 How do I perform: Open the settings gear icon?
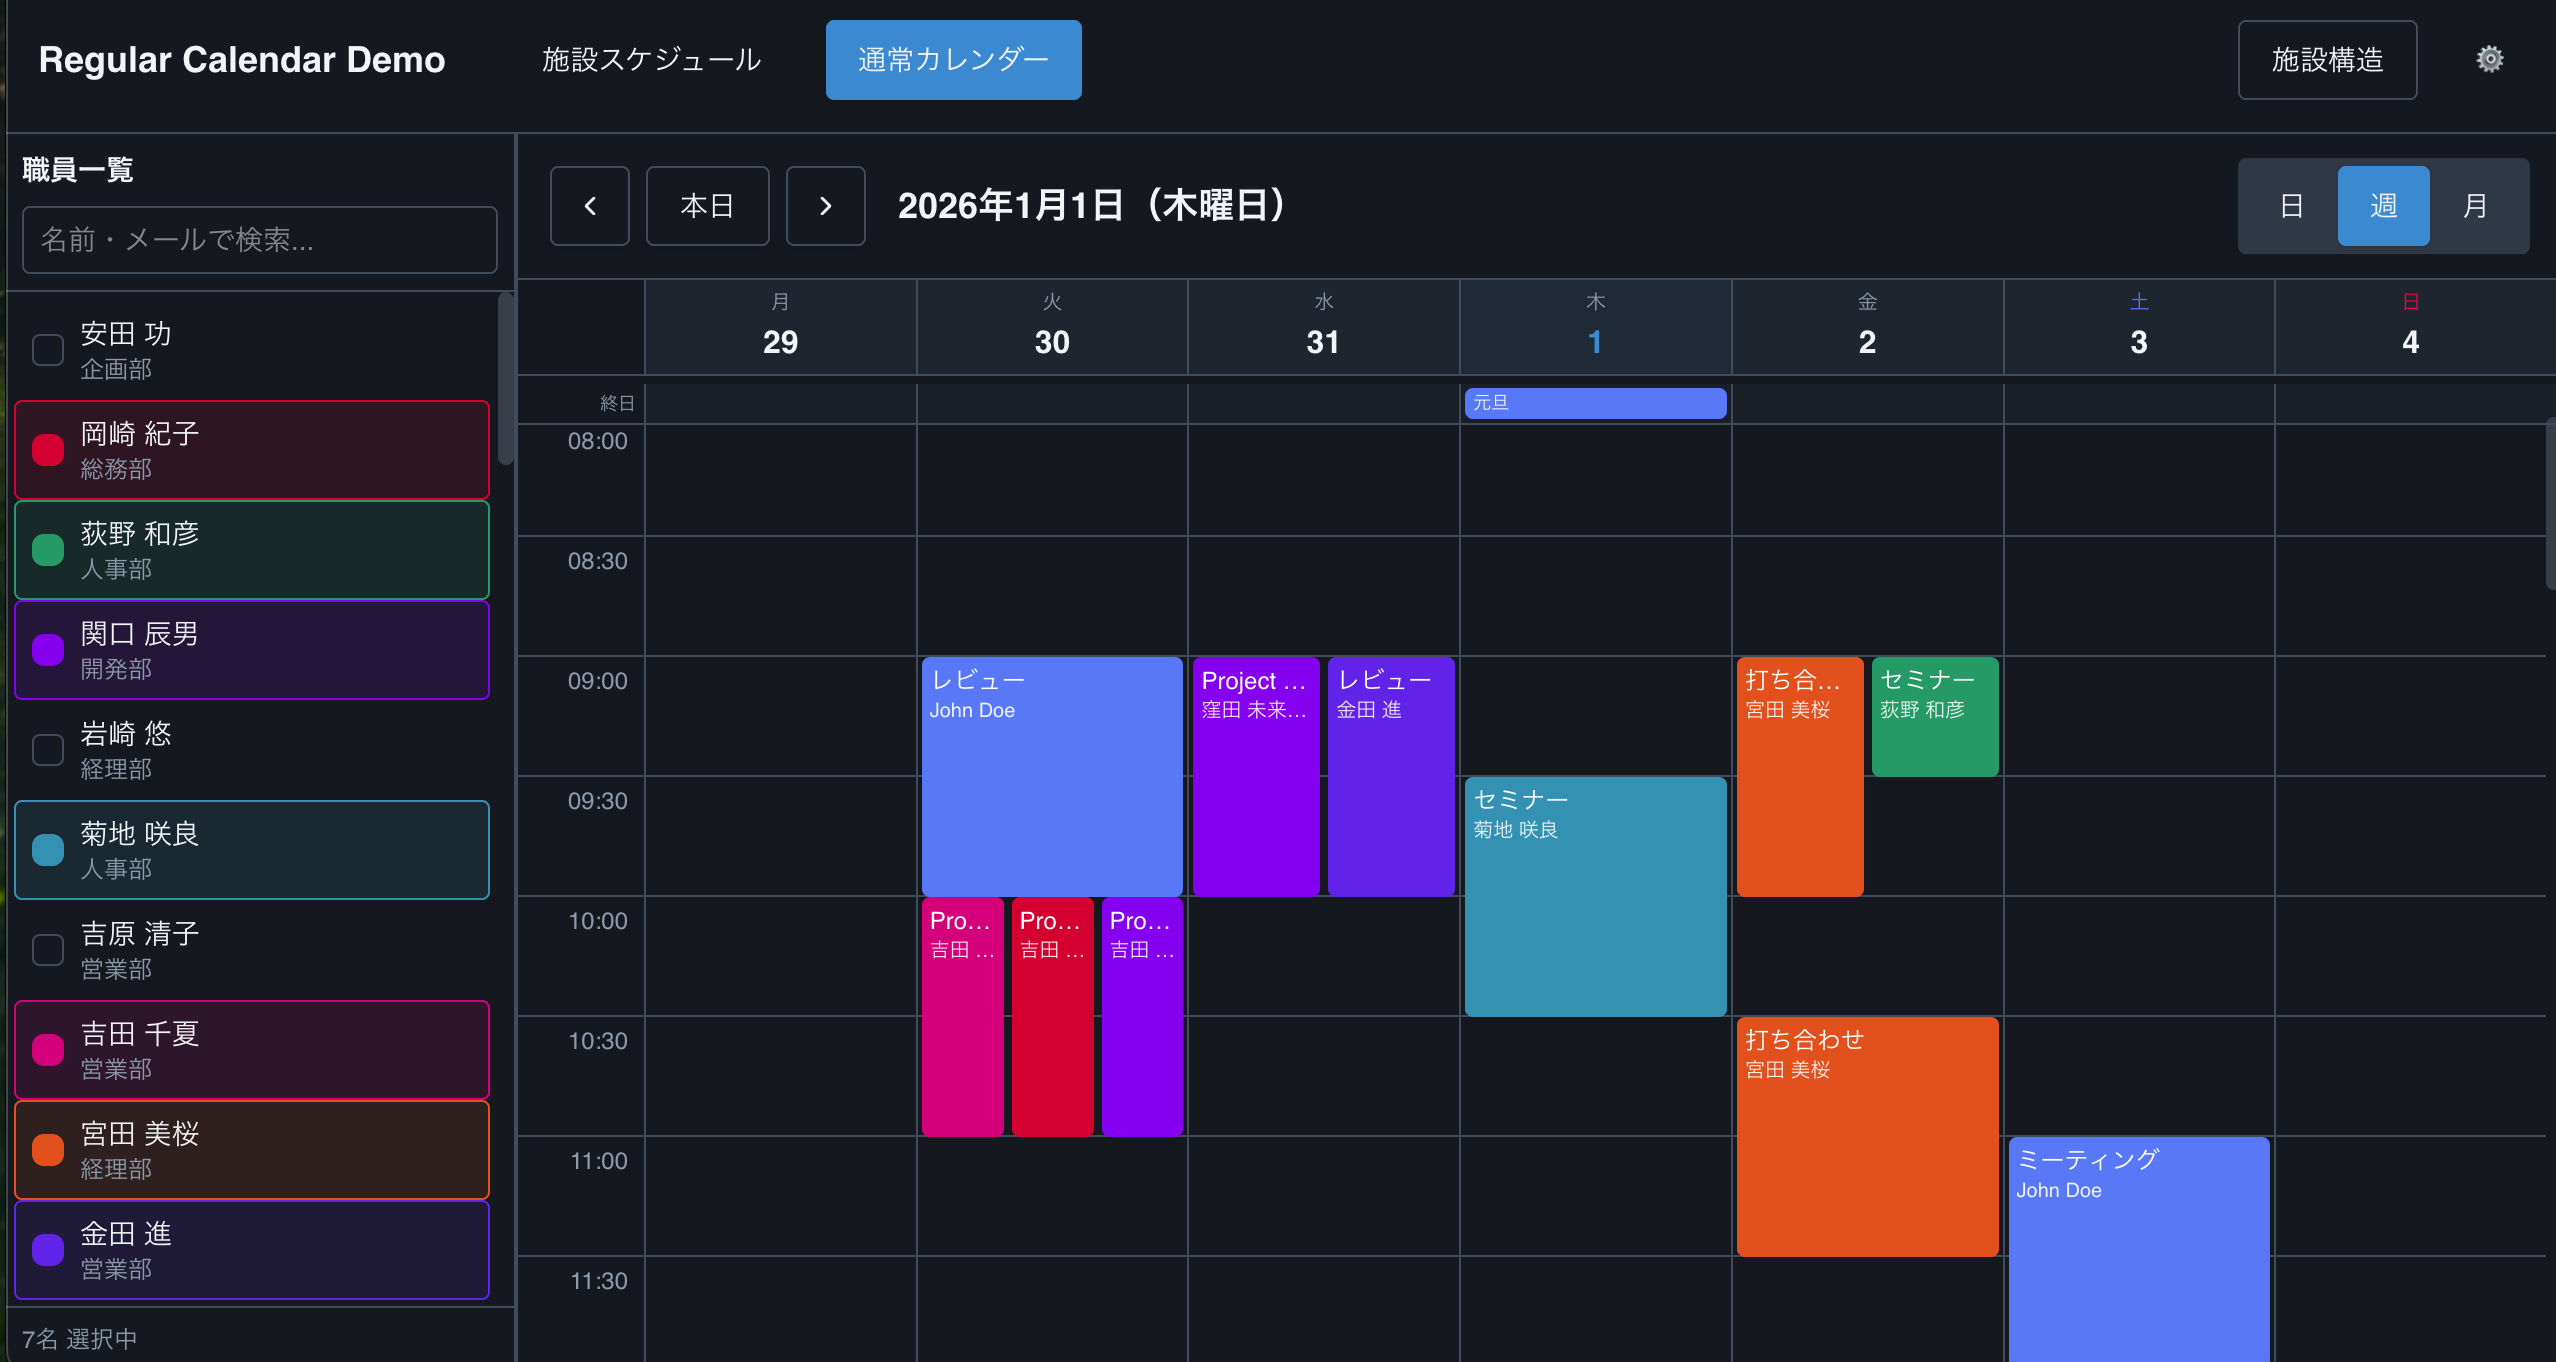[2490, 59]
